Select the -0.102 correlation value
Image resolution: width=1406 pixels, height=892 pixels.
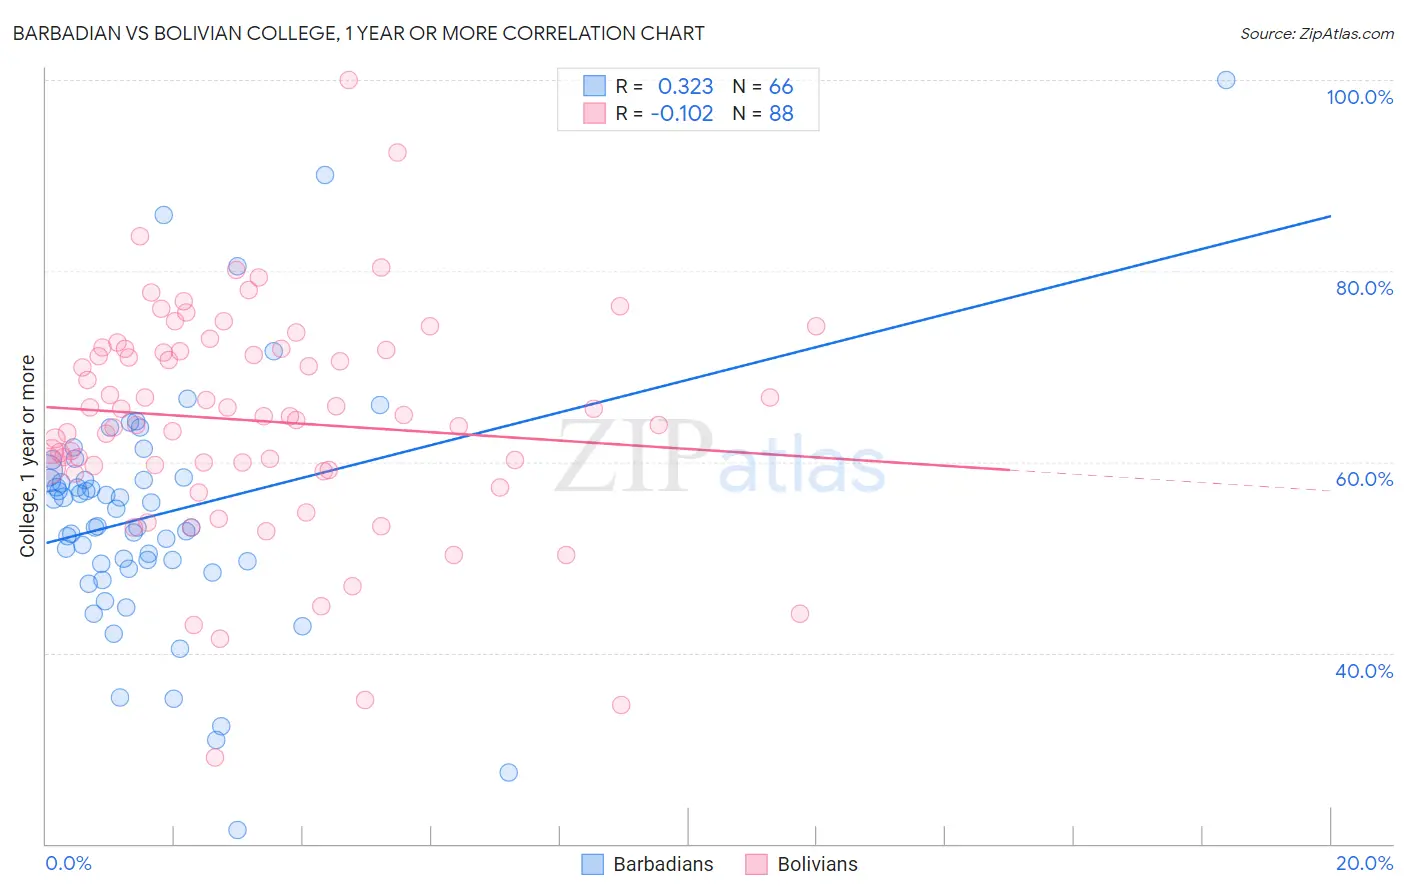pyautogui.click(x=681, y=113)
